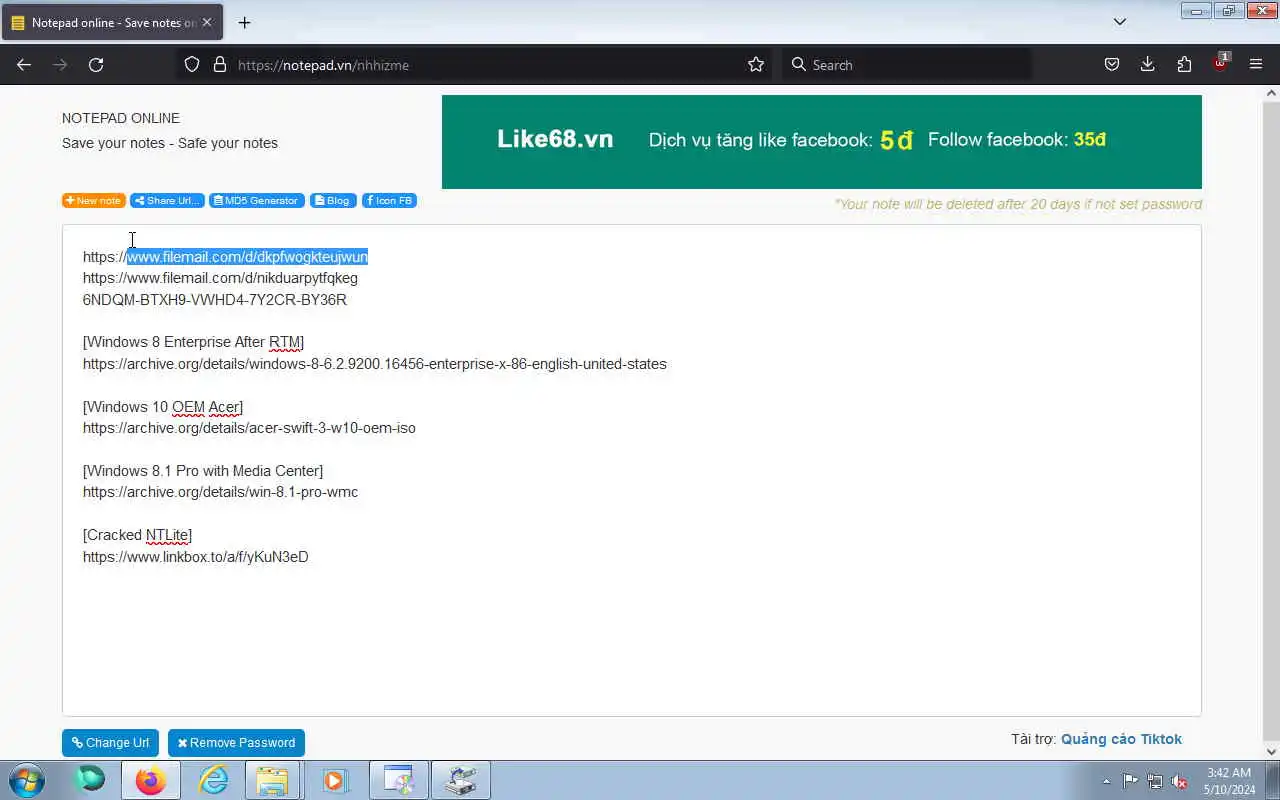Screen dimensions: 1280x800
Task: Click the filemail nikduarpytfqkeg link line
Action: point(220,278)
